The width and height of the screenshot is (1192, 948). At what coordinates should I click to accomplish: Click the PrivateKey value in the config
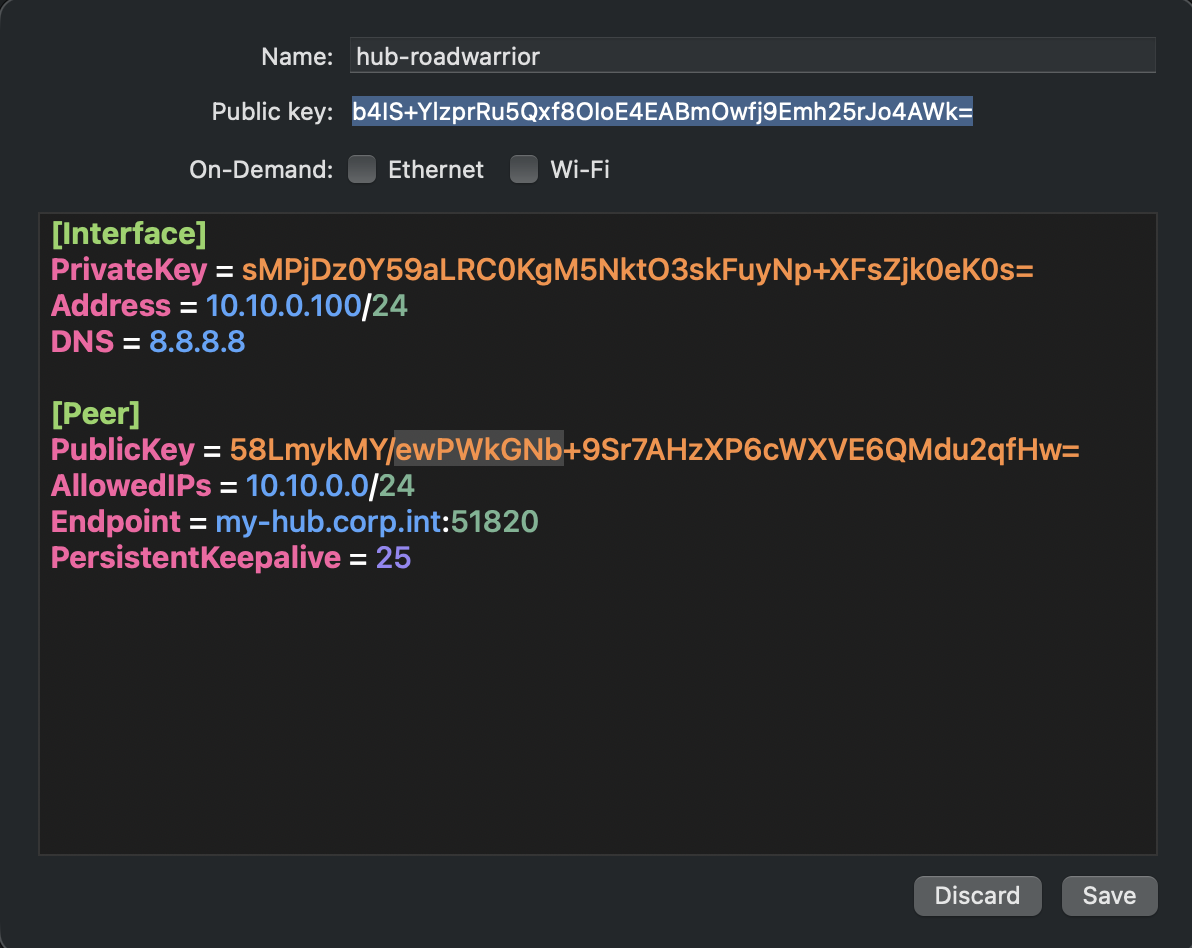coord(637,270)
